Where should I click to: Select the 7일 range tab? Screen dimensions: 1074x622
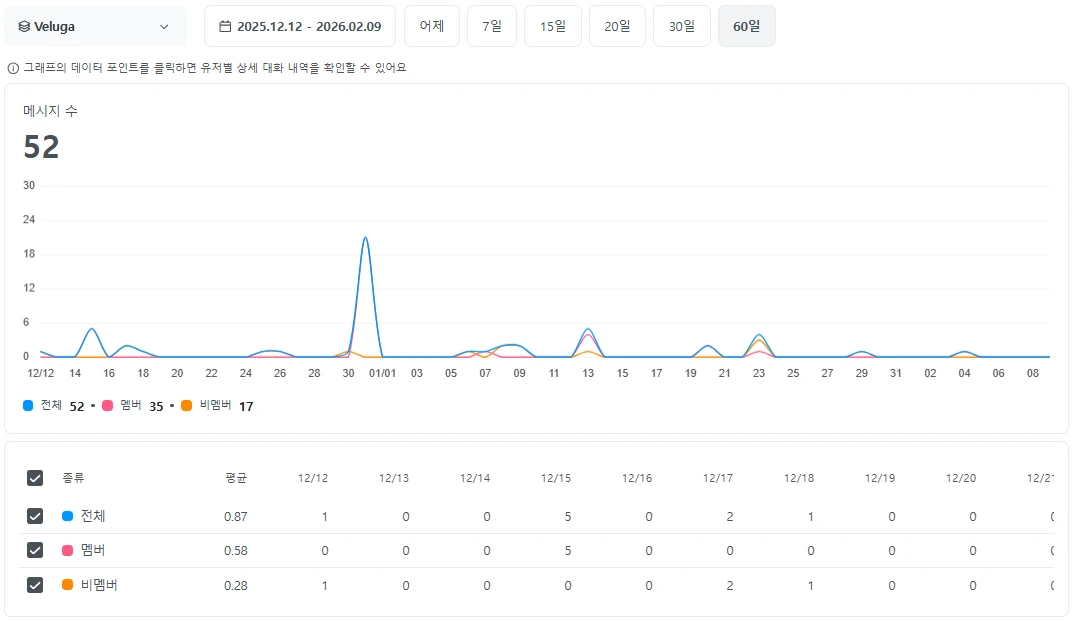[x=491, y=26]
